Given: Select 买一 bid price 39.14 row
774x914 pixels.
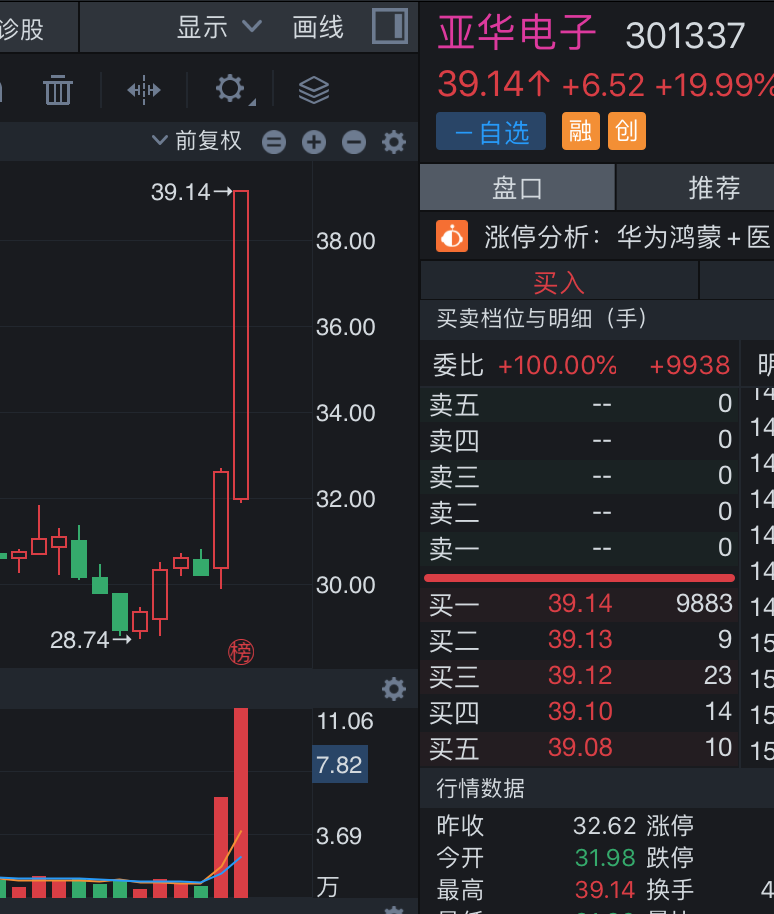Looking at the screenshot, I should [x=579, y=604].
